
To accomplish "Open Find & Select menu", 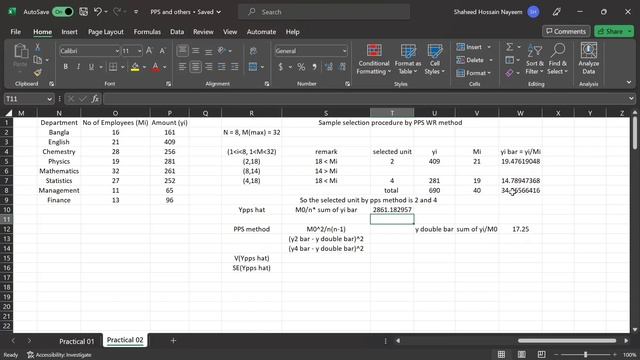I will pyautogui.click(x=558, y=60).
